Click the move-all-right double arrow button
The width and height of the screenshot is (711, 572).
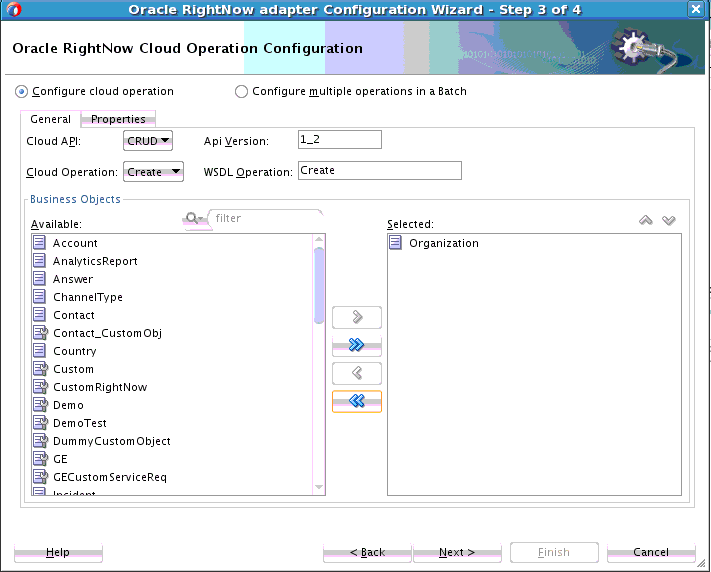357,345
